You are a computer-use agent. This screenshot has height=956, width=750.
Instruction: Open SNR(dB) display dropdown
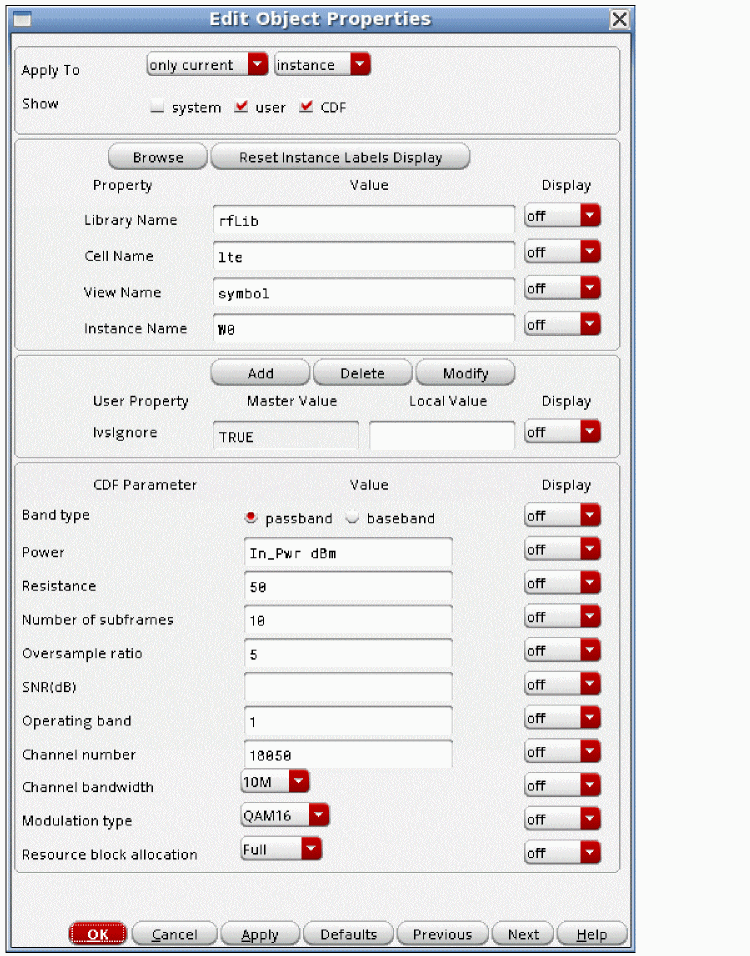[x=562, y=685]
